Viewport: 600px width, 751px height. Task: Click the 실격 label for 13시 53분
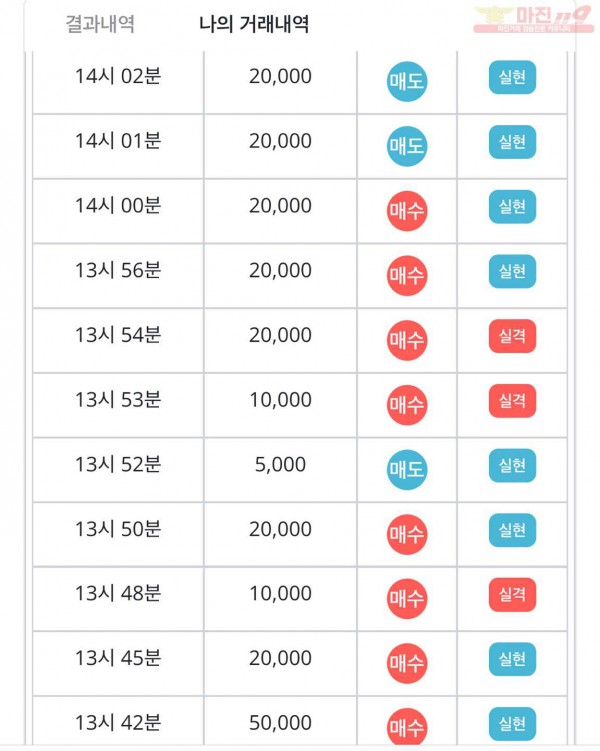512,400
